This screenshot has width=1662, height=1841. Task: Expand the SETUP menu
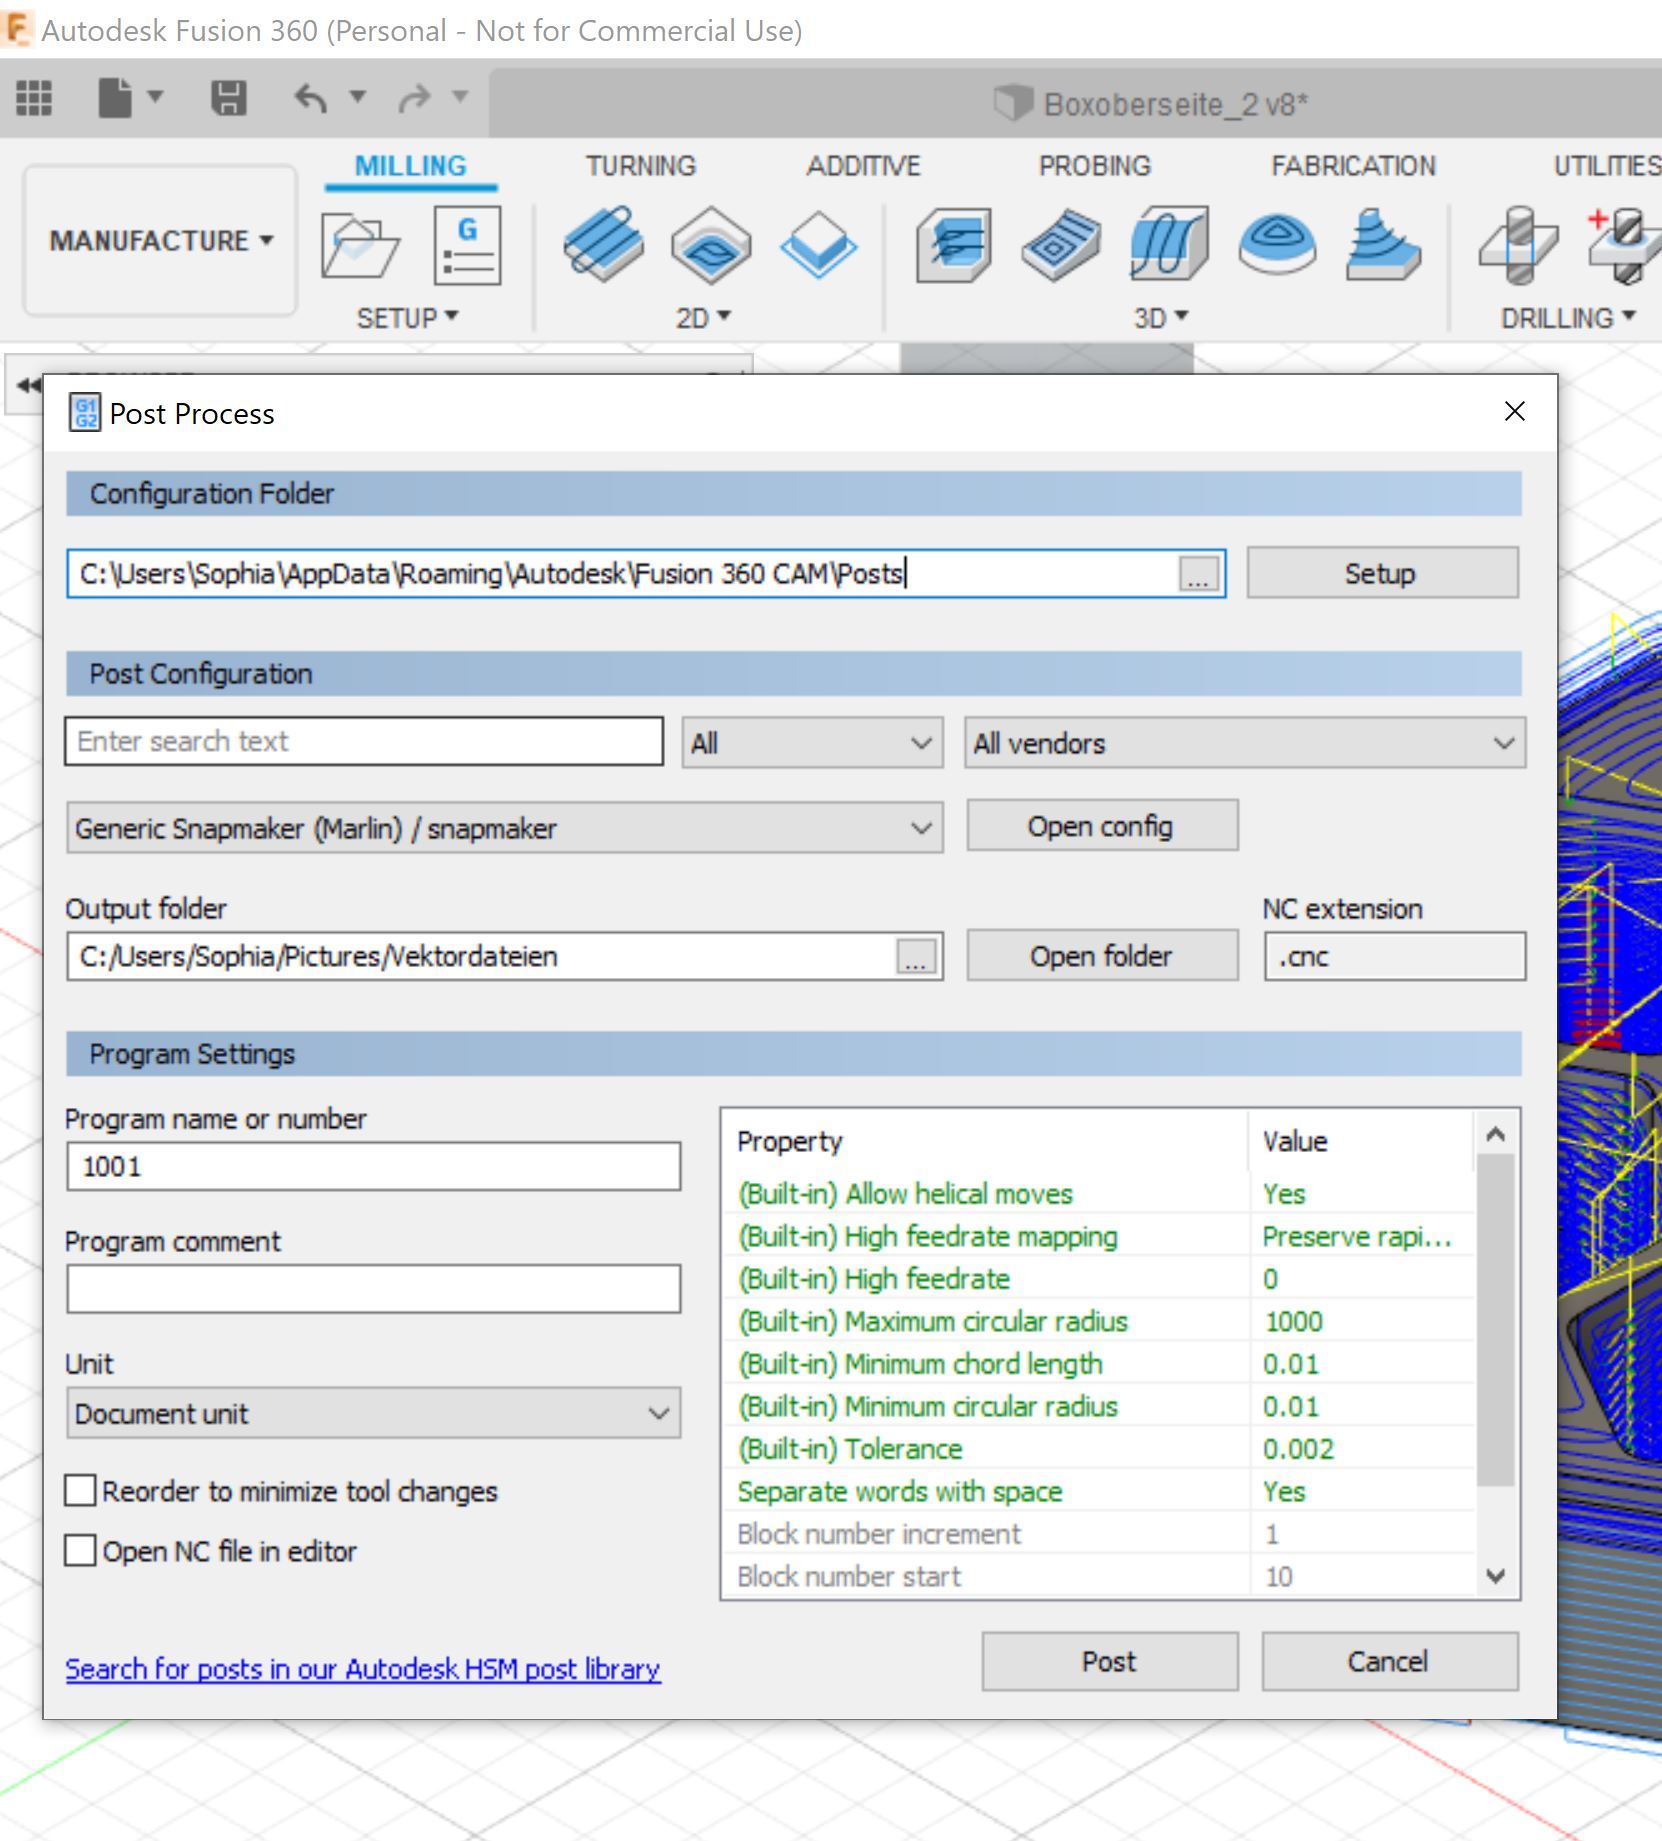407,318
